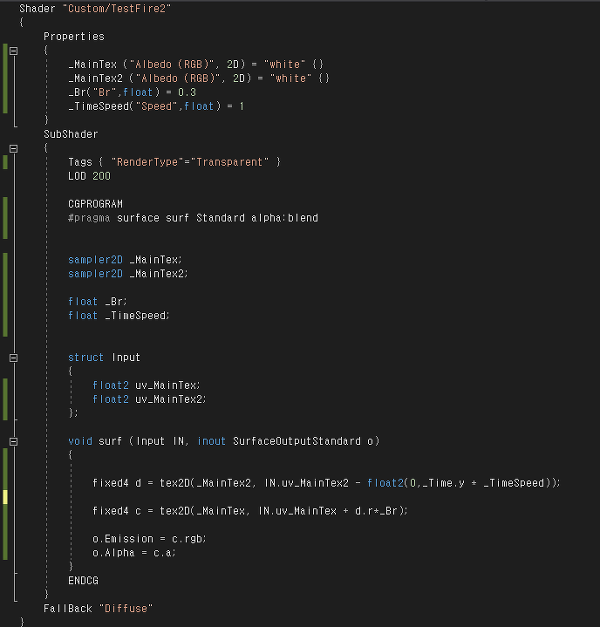Screen dimensions: 600x627
Task: Click the _Br default value 0.3
Action: point(187,92)
